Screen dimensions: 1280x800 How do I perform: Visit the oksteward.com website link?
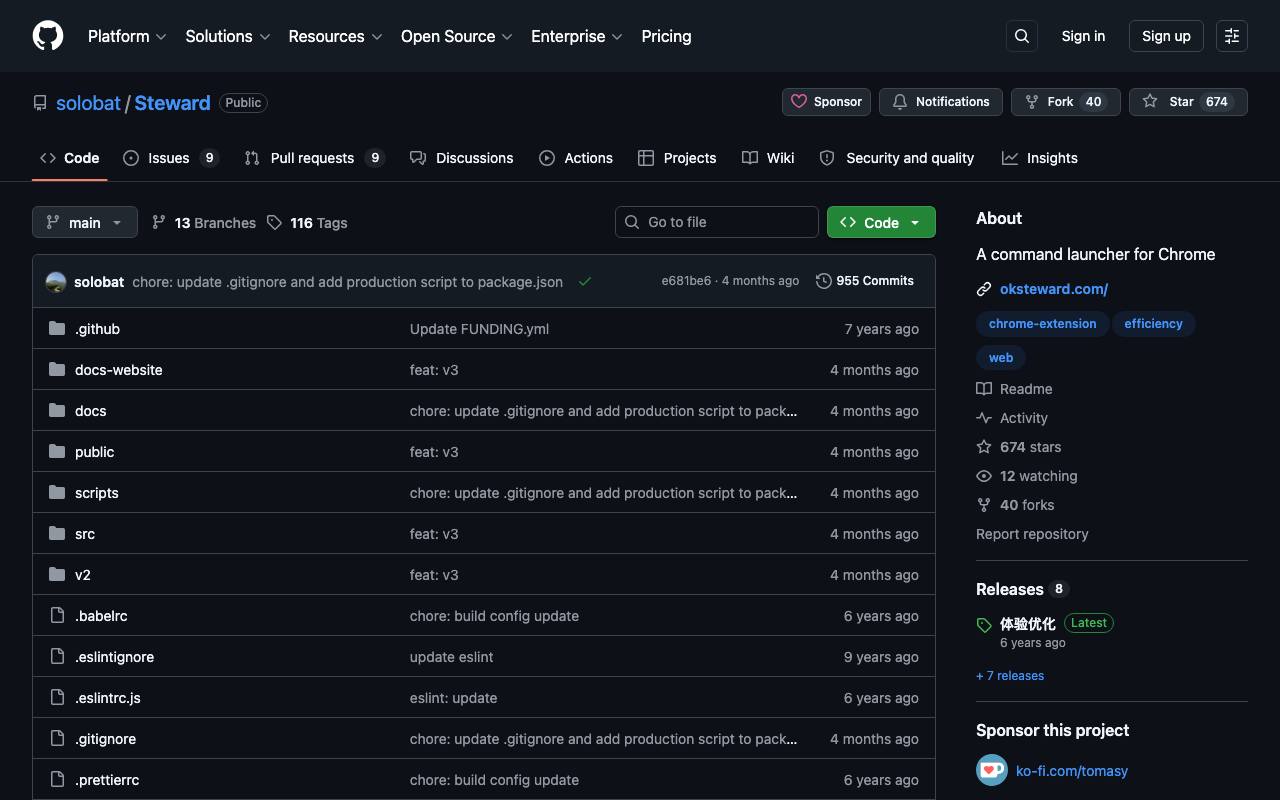click(x=1054, y=289)
